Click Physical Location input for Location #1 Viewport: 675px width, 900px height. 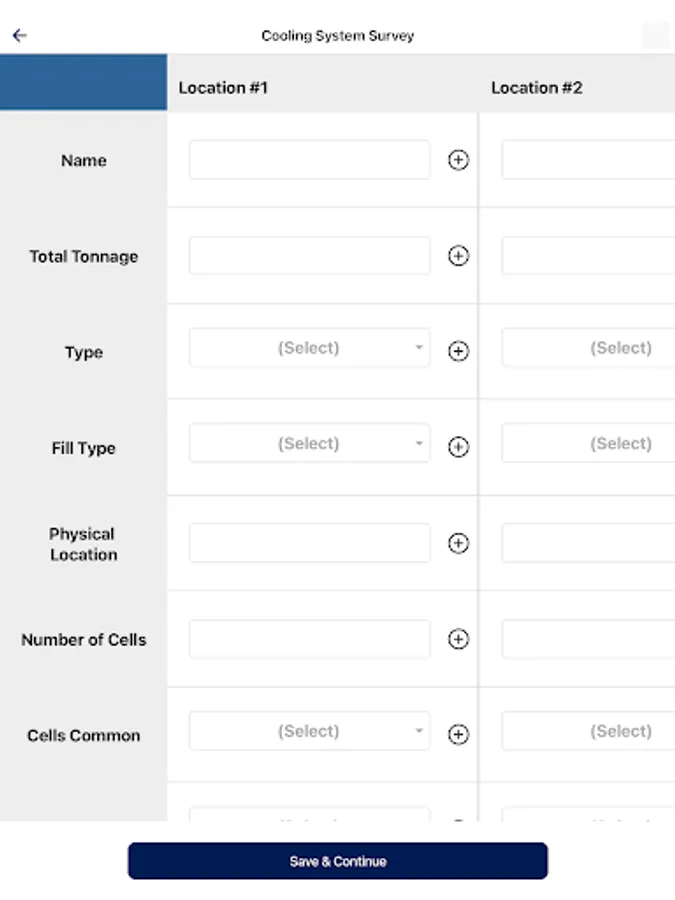(309, 543)
